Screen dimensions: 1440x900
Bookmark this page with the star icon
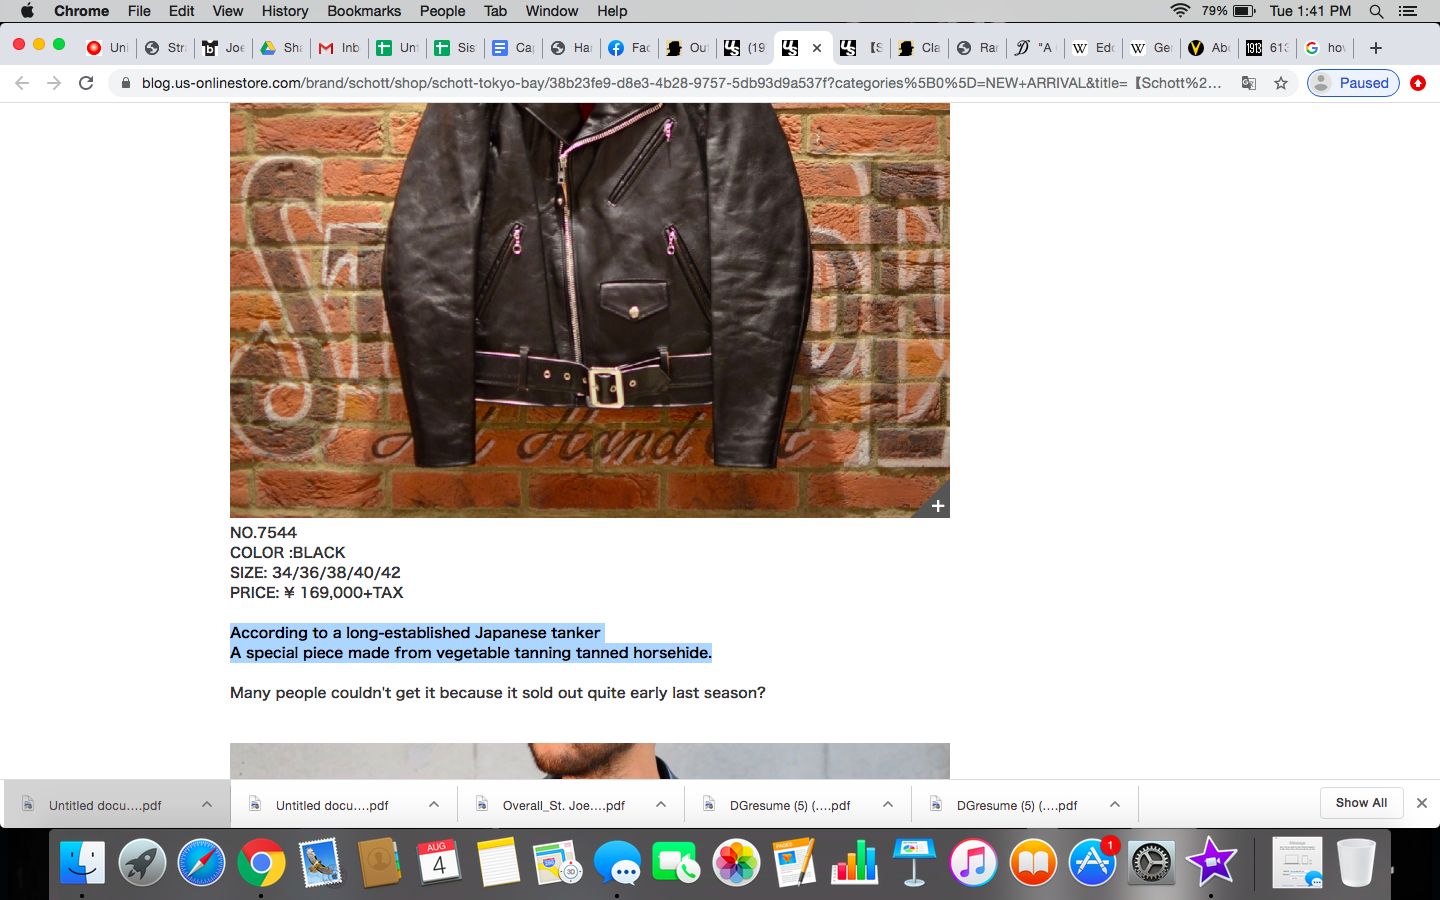click(1281, 83)
